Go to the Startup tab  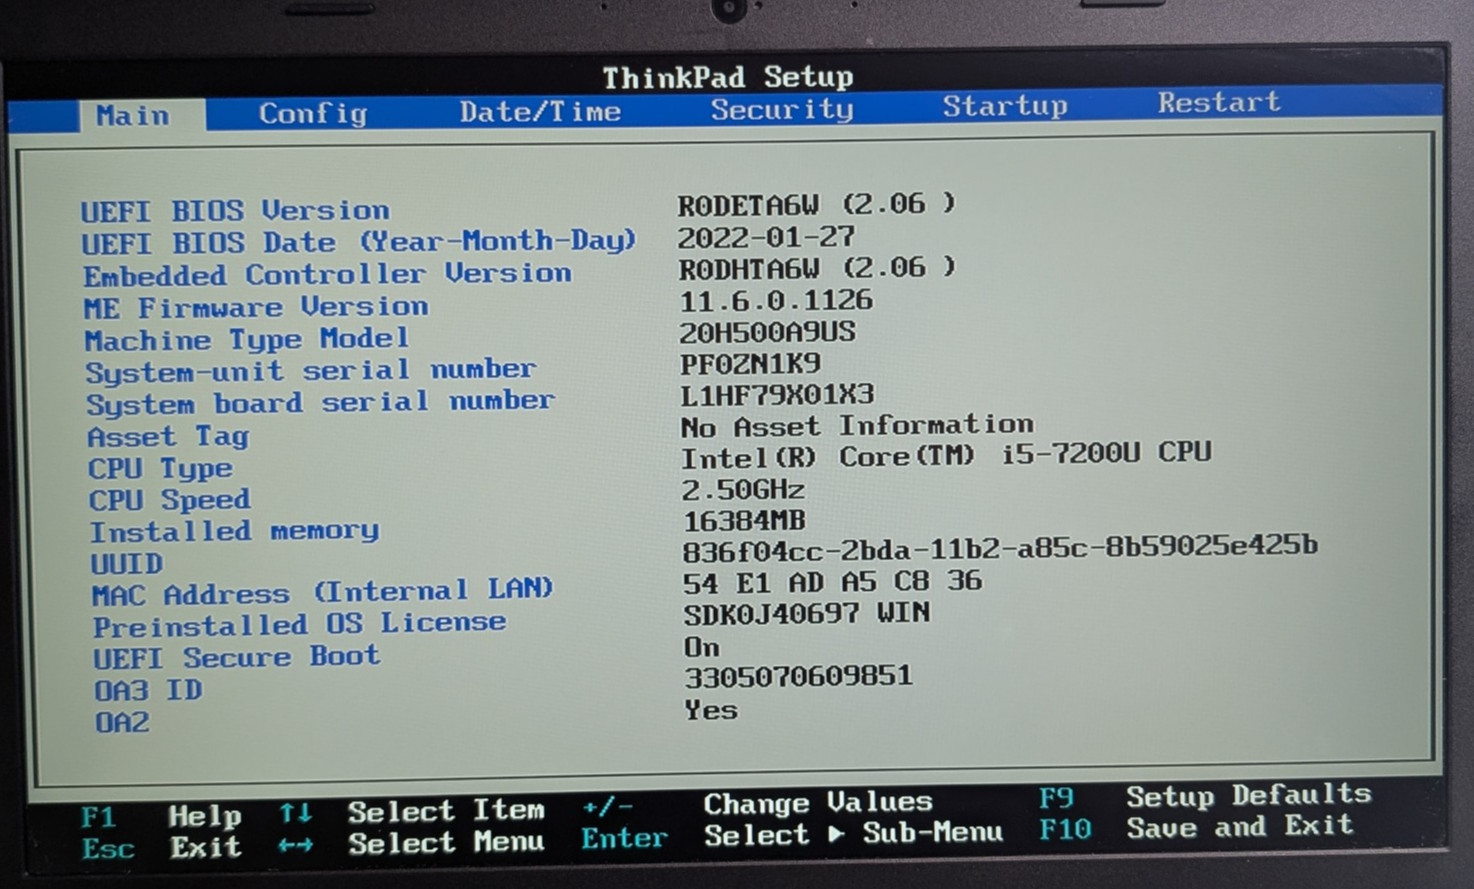pos(1005,105)
